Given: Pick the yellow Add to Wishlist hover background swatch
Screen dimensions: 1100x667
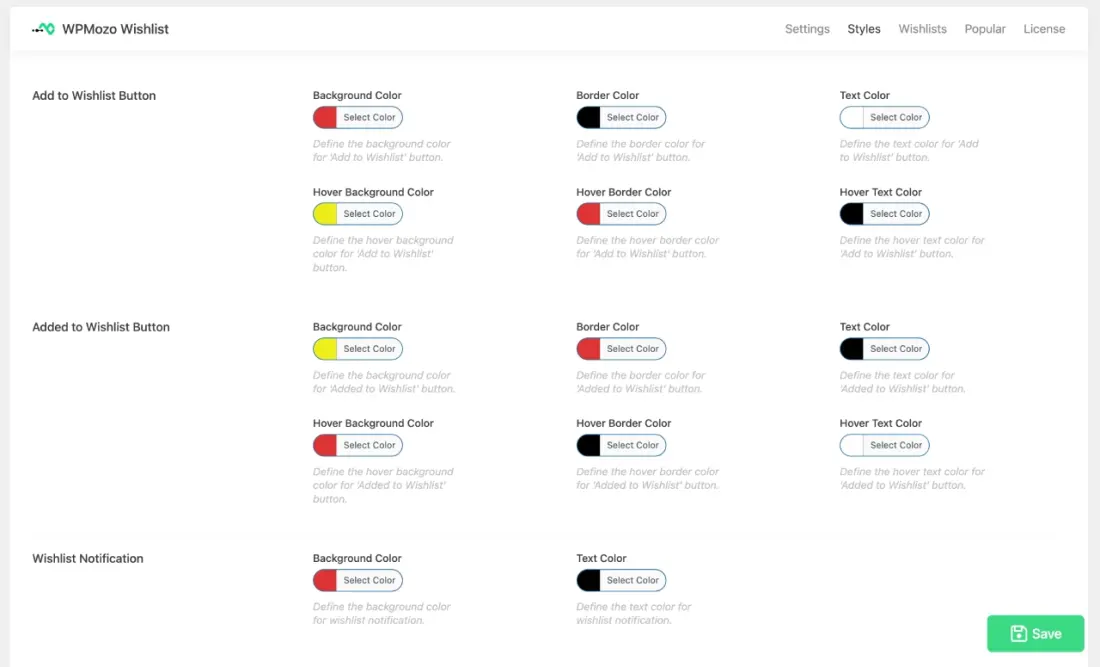Looking at the screenshot, I should [325, 214].
